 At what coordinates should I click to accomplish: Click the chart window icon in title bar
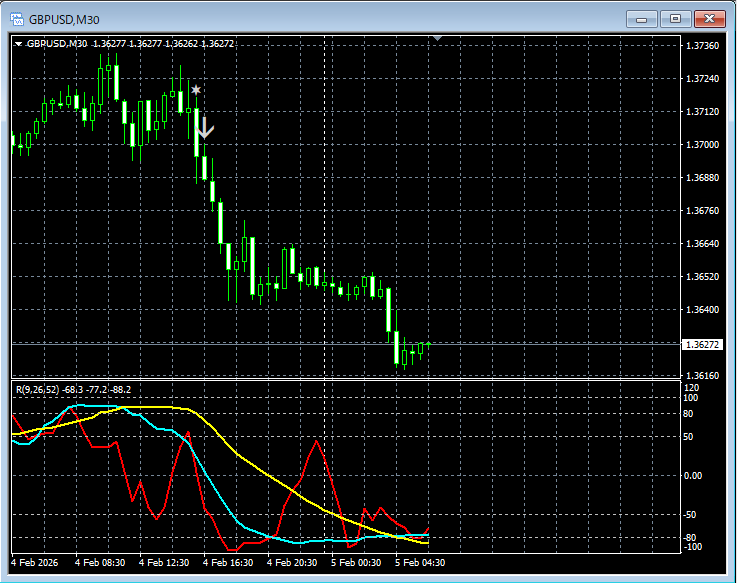click(x=17, y=18)
